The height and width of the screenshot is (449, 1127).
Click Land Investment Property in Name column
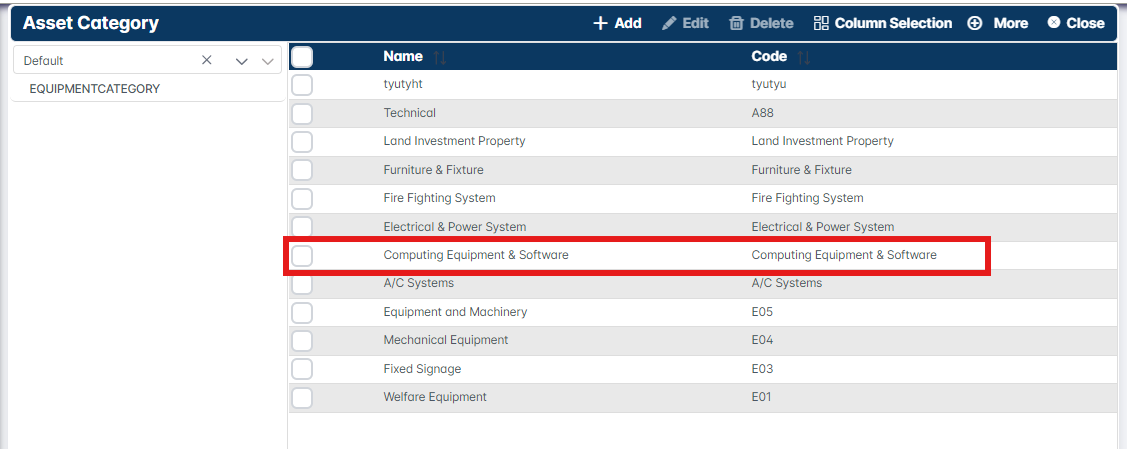pyautogui.click(x=454, y=141)
